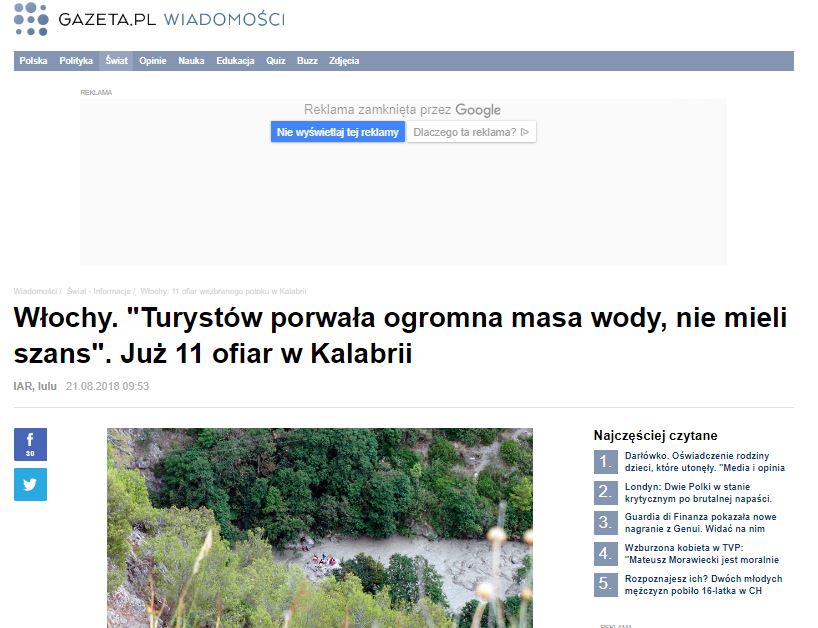Viewport: 818px width, 628px height.
Task: Open the article photo of the gorge
Action: point(320,528)
